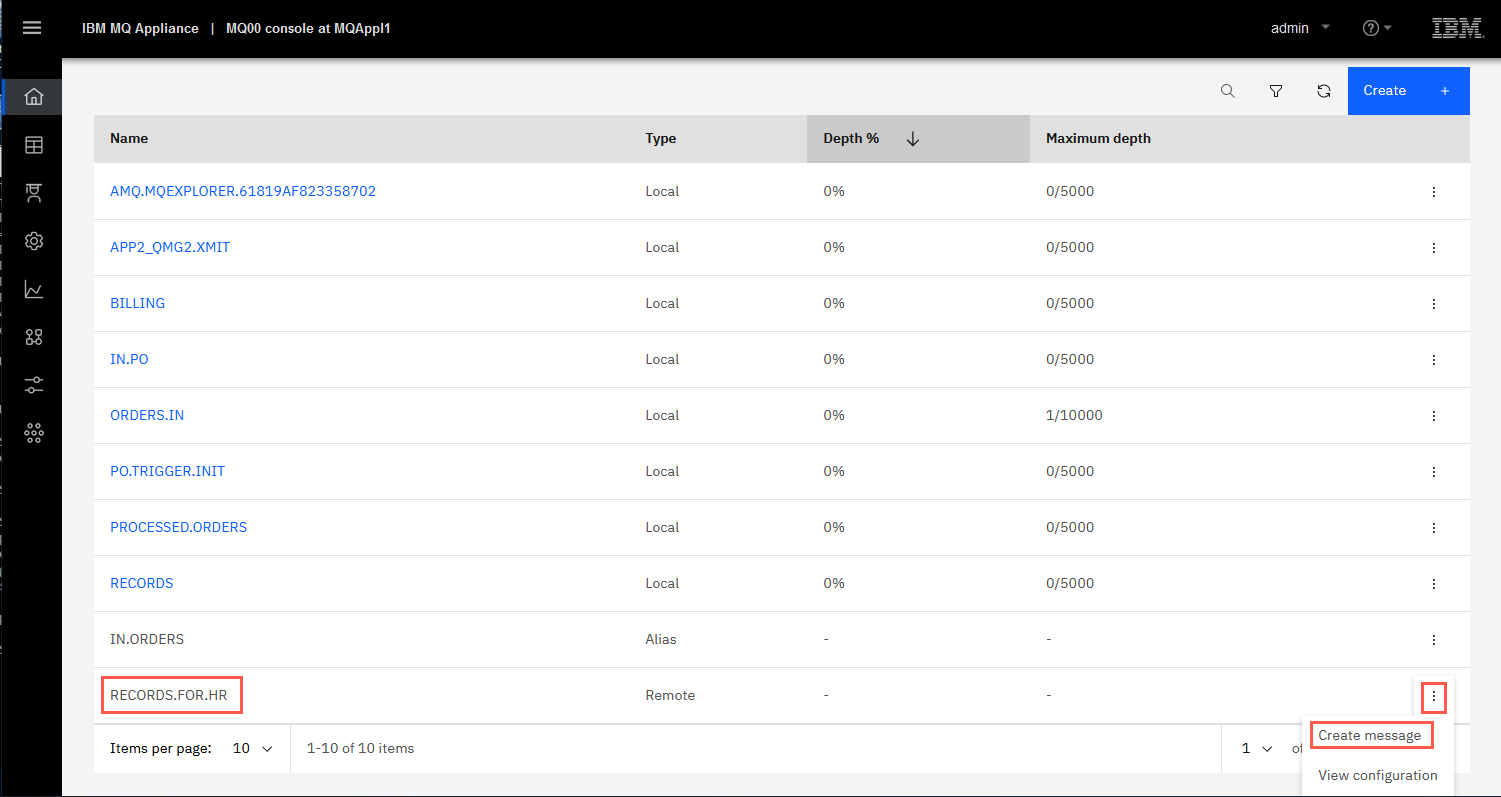
Task: Open the PO.TRIGGER.INIT queue link
Action: 167,471
